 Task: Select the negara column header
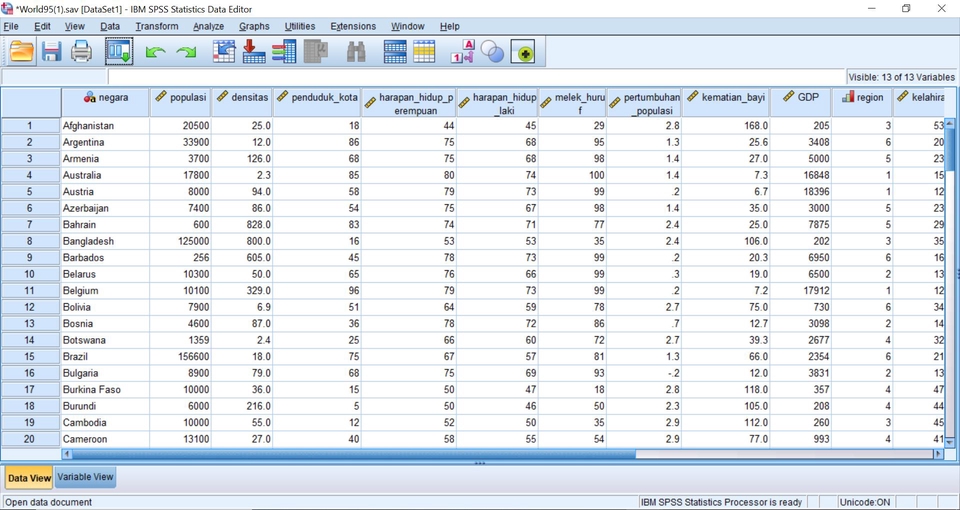pos(105,102)
